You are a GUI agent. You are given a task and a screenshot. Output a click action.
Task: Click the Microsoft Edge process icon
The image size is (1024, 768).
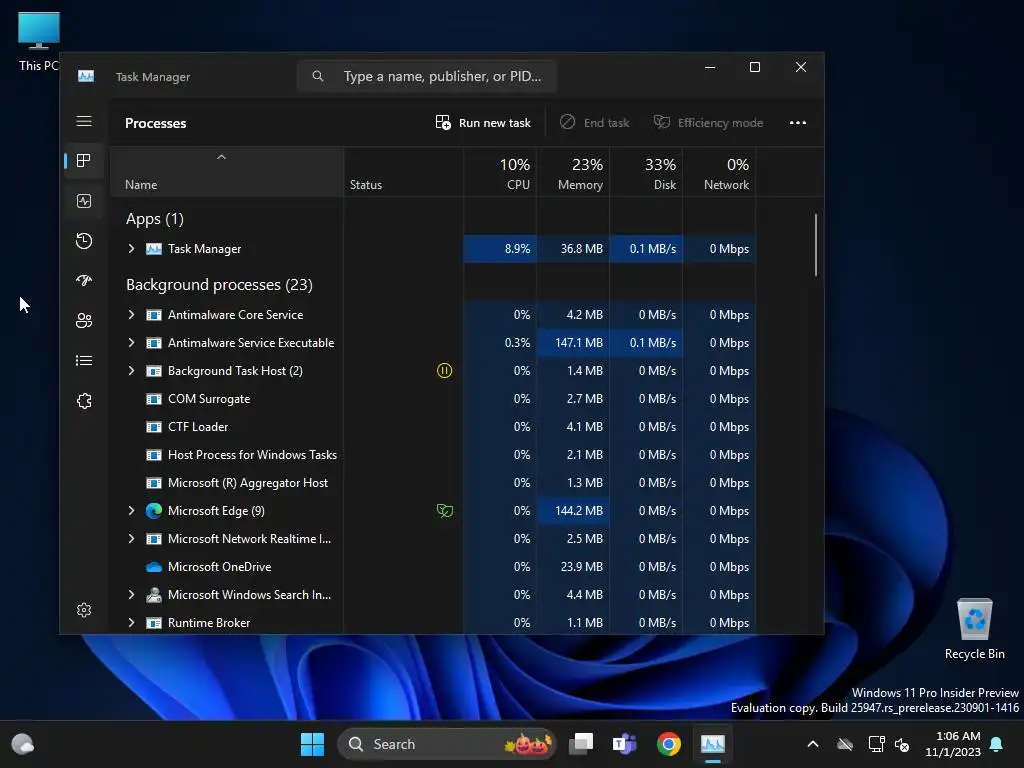[x=153, y=511]
